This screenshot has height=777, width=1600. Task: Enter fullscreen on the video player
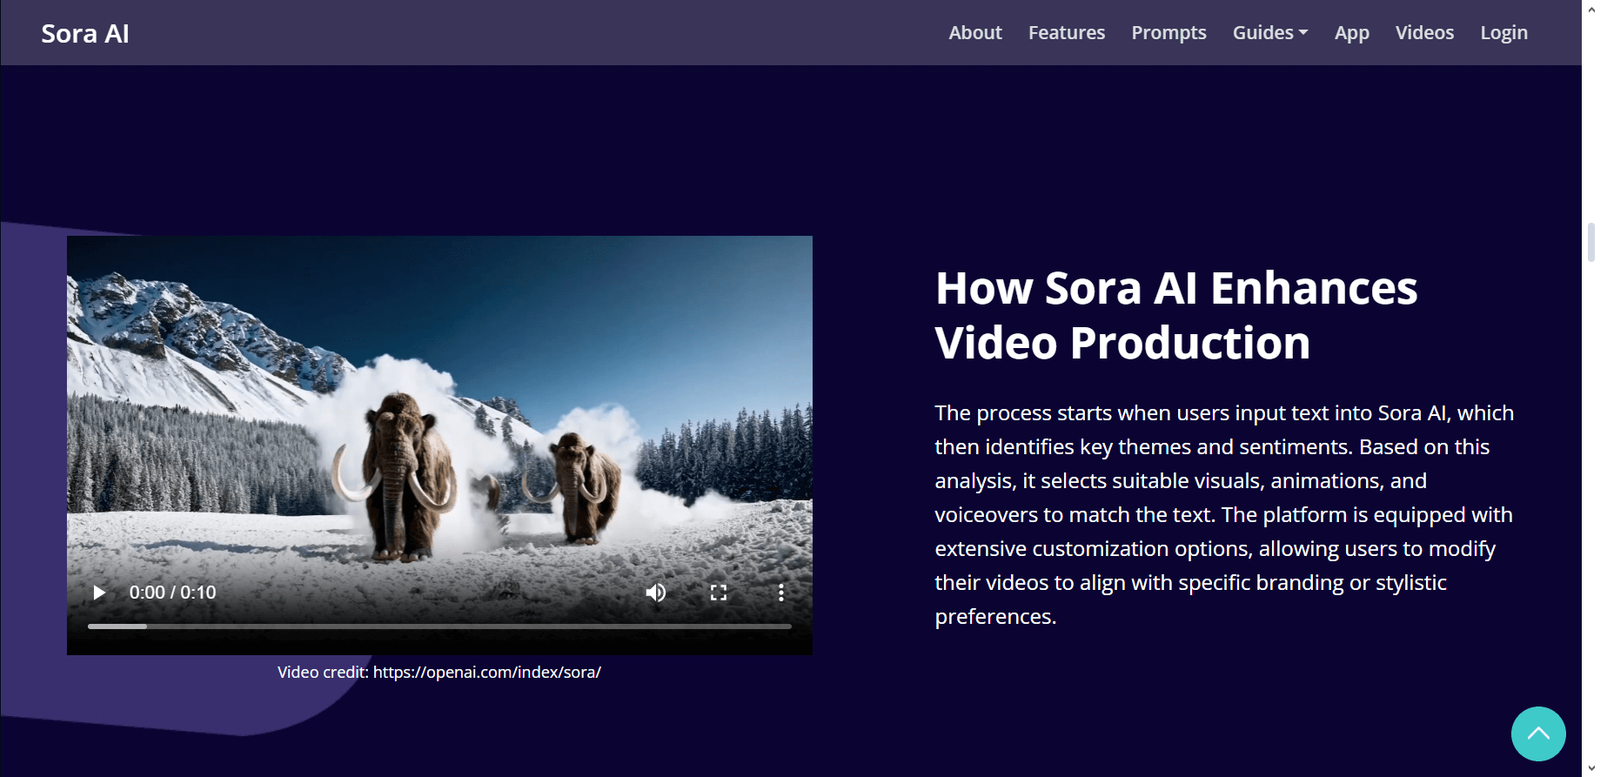[718, 593]
